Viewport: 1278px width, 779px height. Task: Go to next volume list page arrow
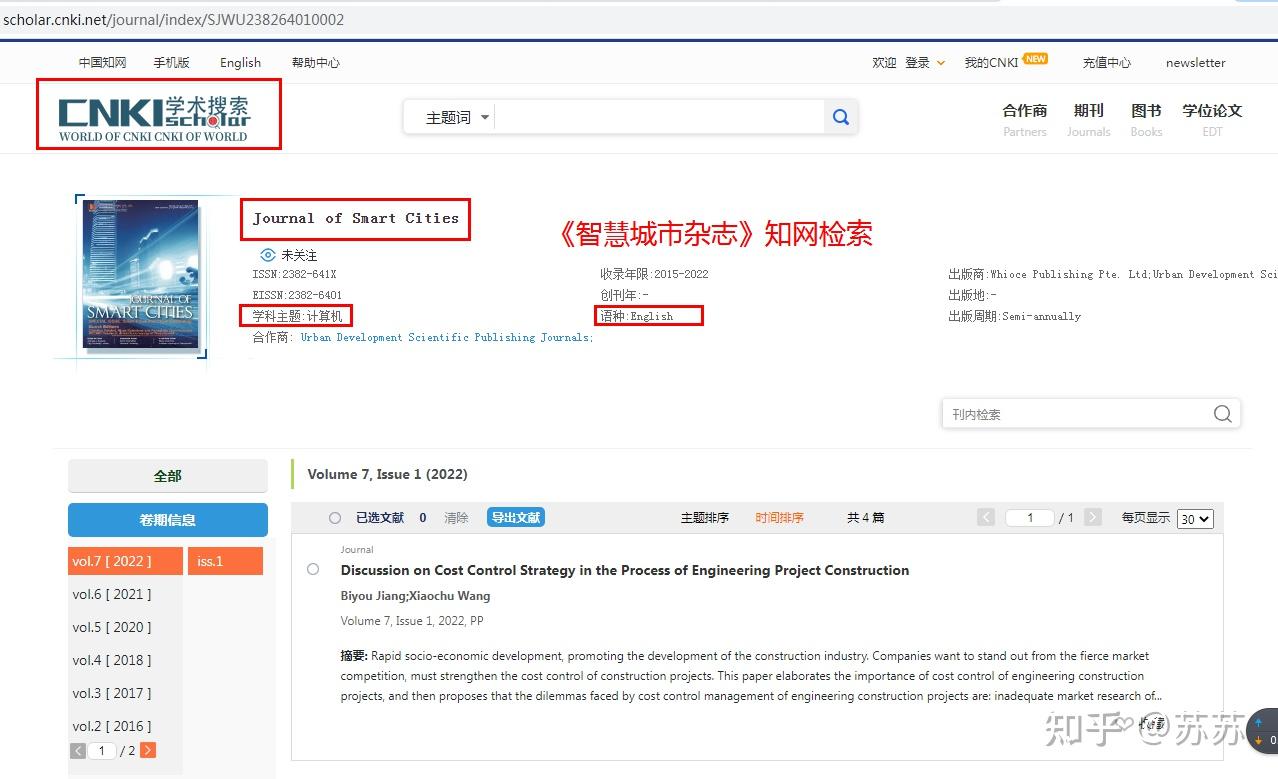click(148, 750)
